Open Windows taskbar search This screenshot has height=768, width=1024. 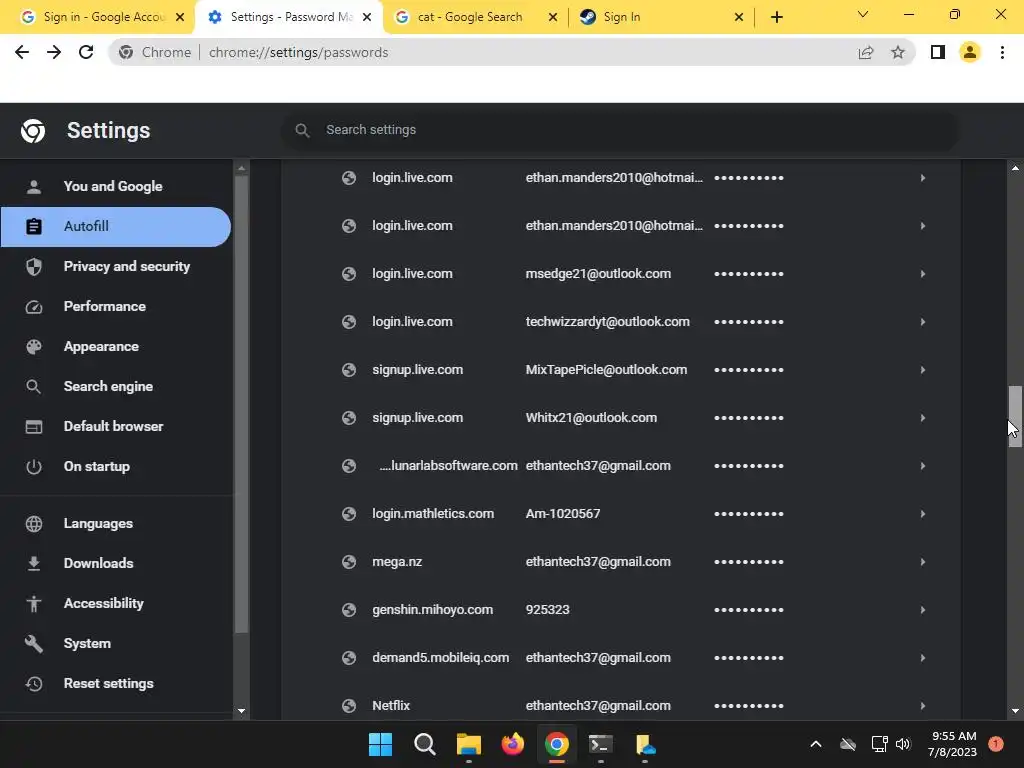[424, 744]
